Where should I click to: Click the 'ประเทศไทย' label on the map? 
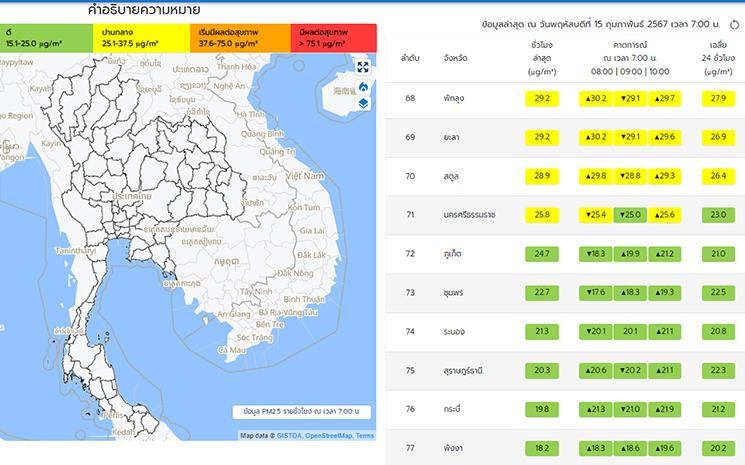pos(132,196)
